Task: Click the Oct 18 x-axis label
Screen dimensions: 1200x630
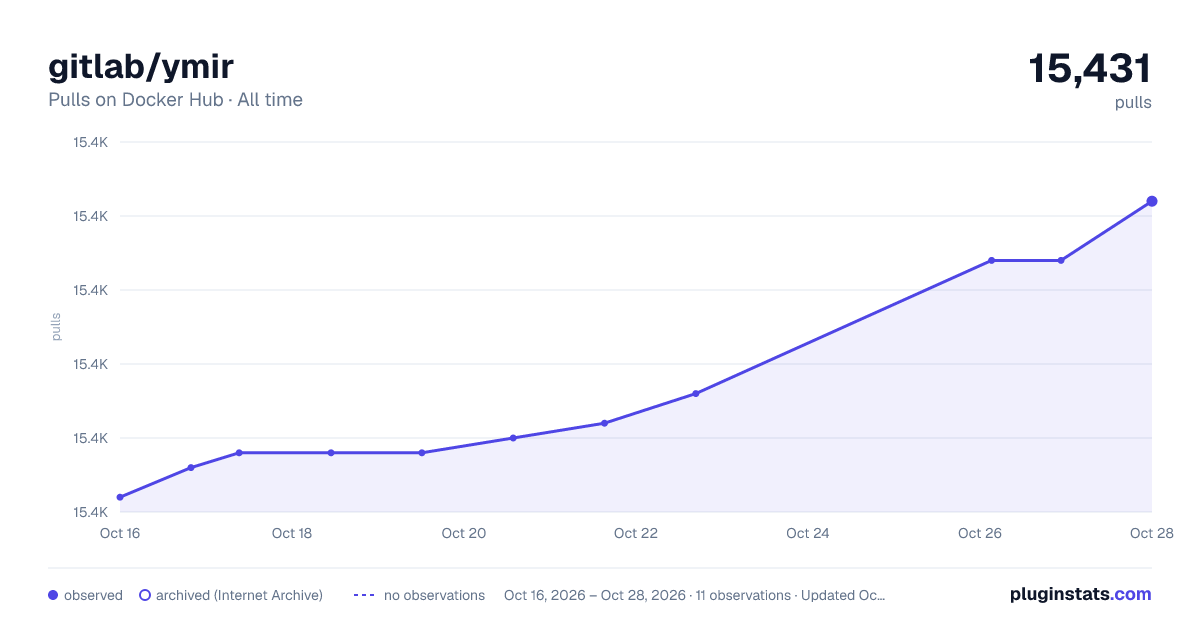Action: 292,533
